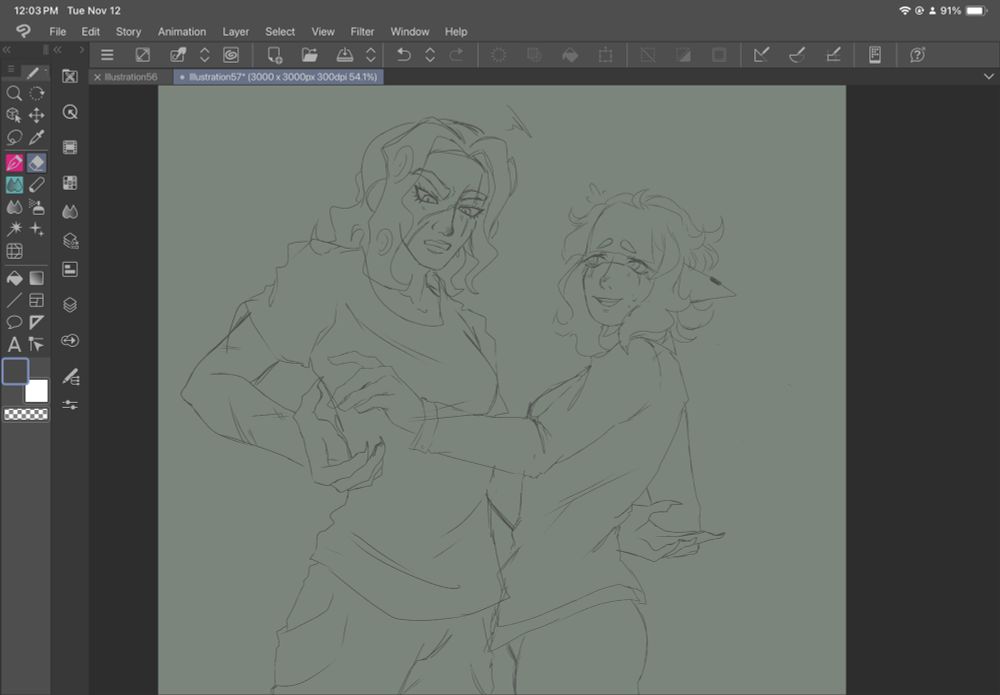Click the Clip Studio spiral icon
The image size is (1000, 695).
click(231, 55)
